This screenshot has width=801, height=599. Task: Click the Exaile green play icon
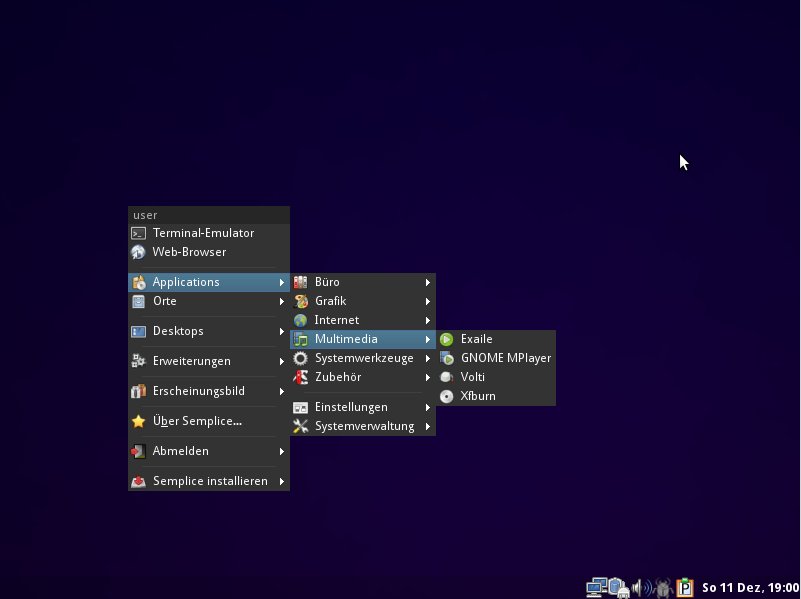click(446, 340)
